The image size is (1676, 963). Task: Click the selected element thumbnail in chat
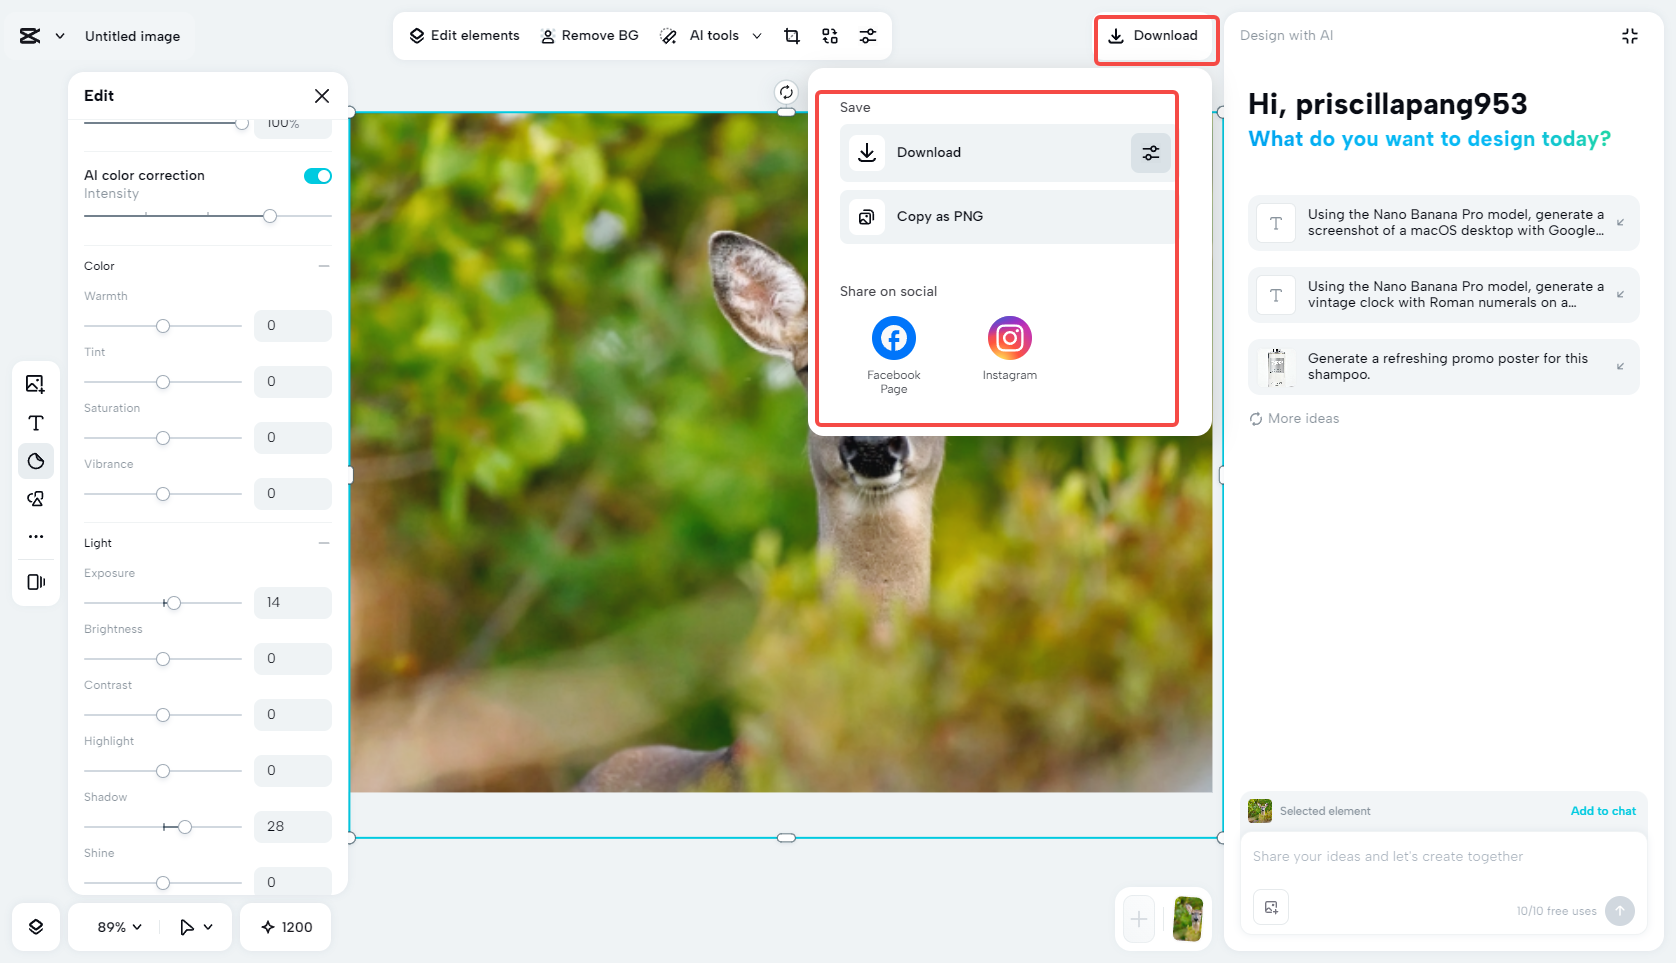click(x=1260, y=811)
